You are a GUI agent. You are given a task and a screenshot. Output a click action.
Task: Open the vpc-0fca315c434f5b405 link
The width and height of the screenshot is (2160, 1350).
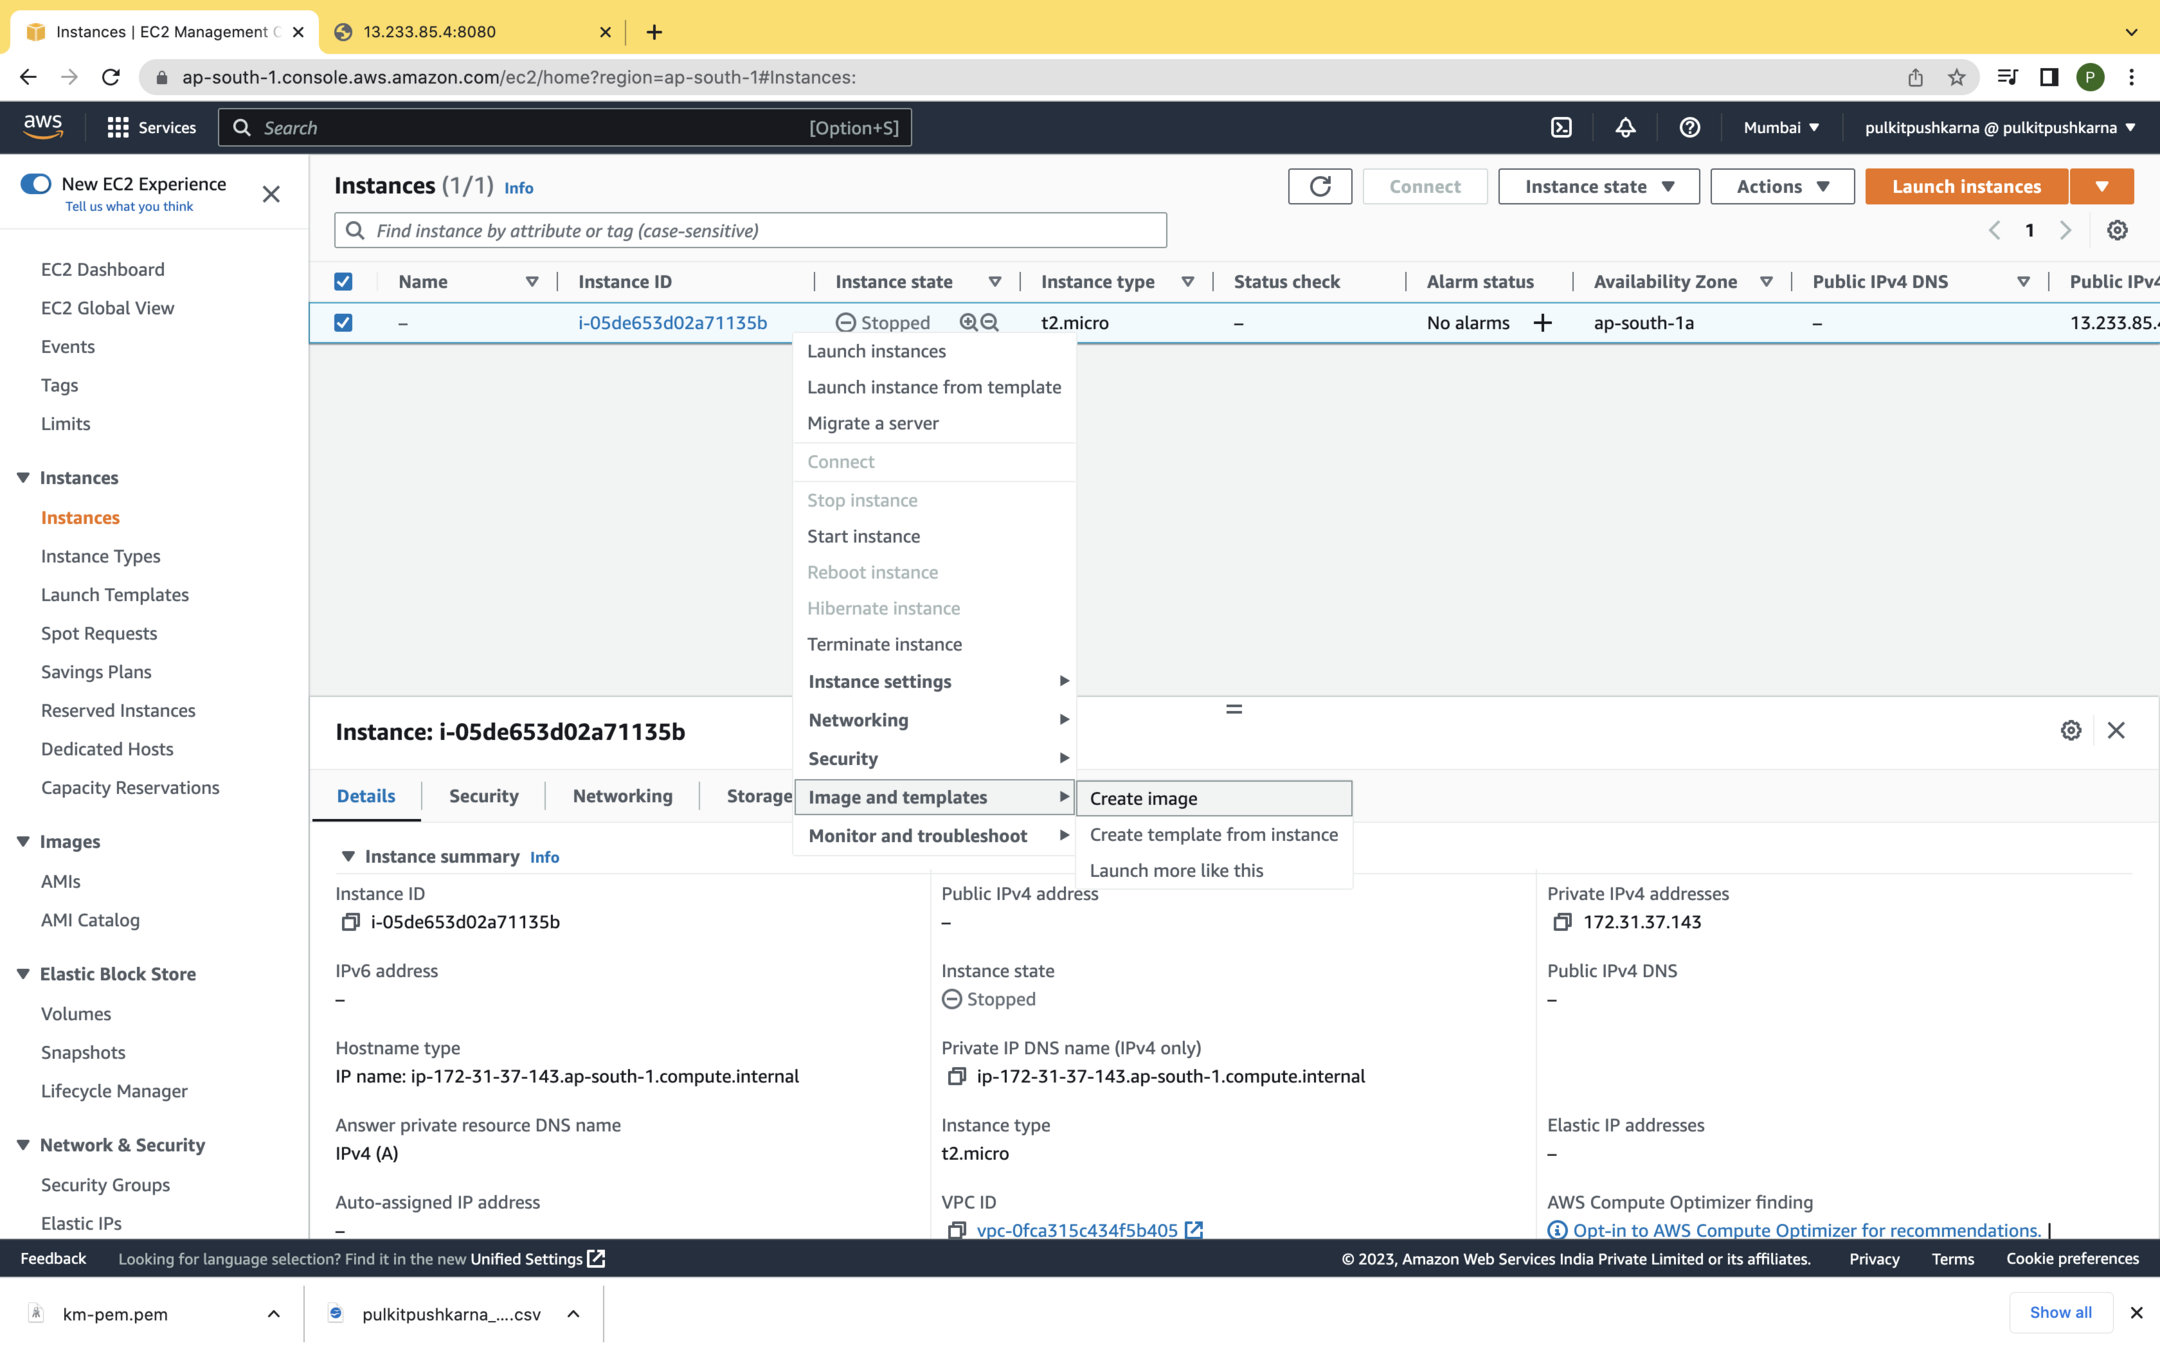pos(1076,1230)
